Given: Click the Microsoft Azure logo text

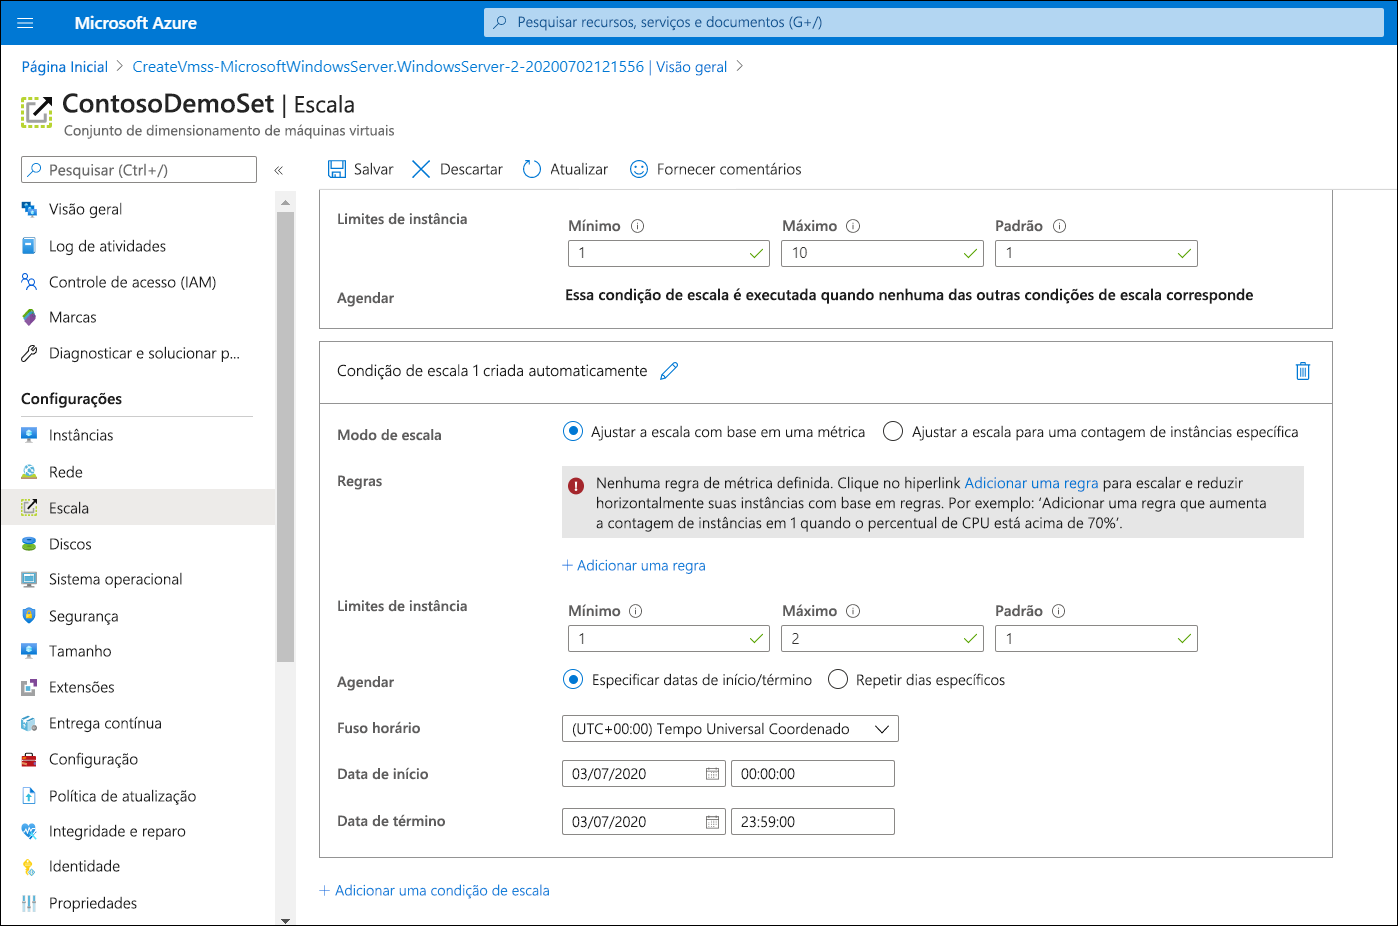Looking at the screenshot, I should pos(135,22).
